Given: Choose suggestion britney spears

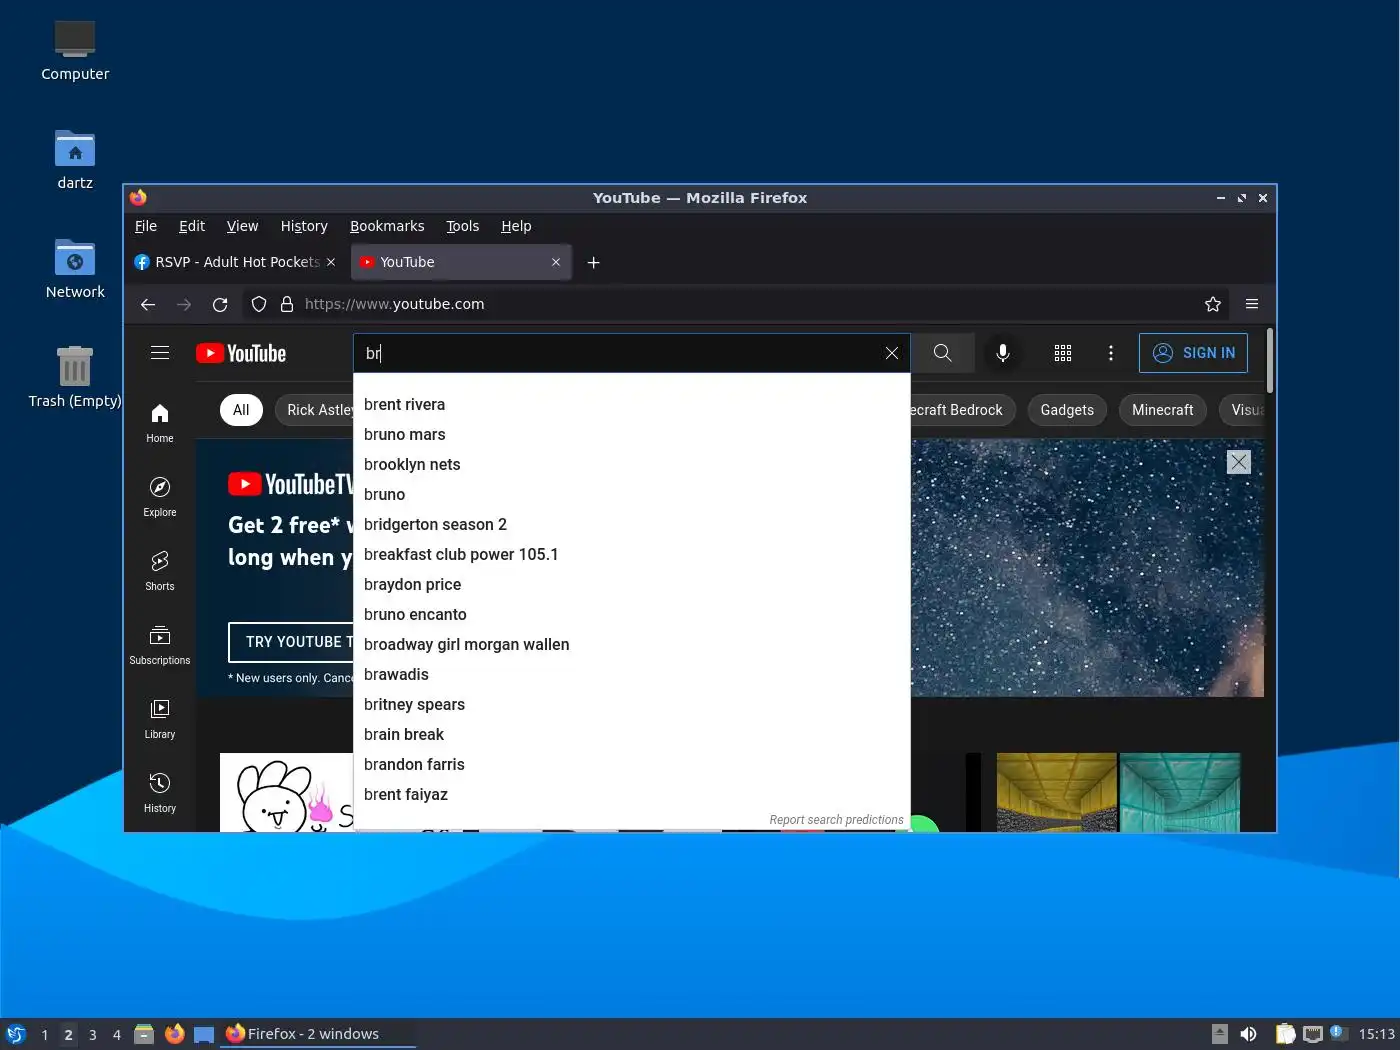Looking at the screenshot, I should coord(632,704).
